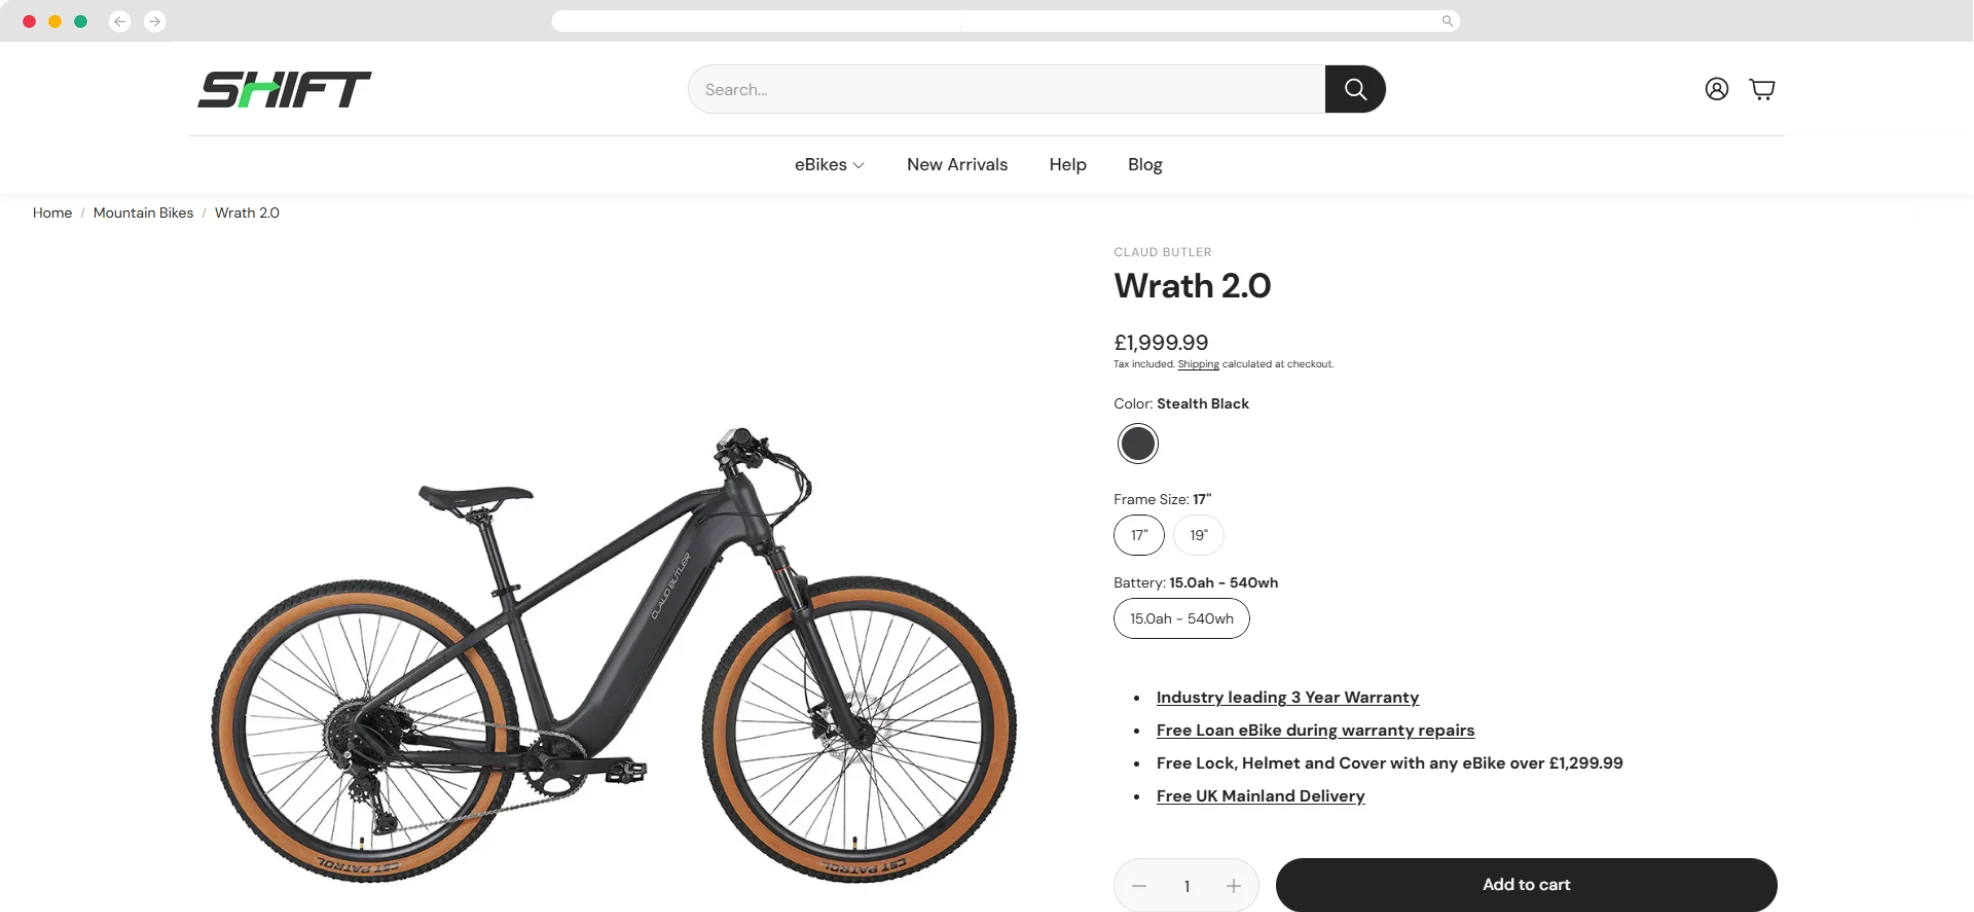Click the Add to cart button
Viewport: 1974px width, 912px height.
[1526, 885]
